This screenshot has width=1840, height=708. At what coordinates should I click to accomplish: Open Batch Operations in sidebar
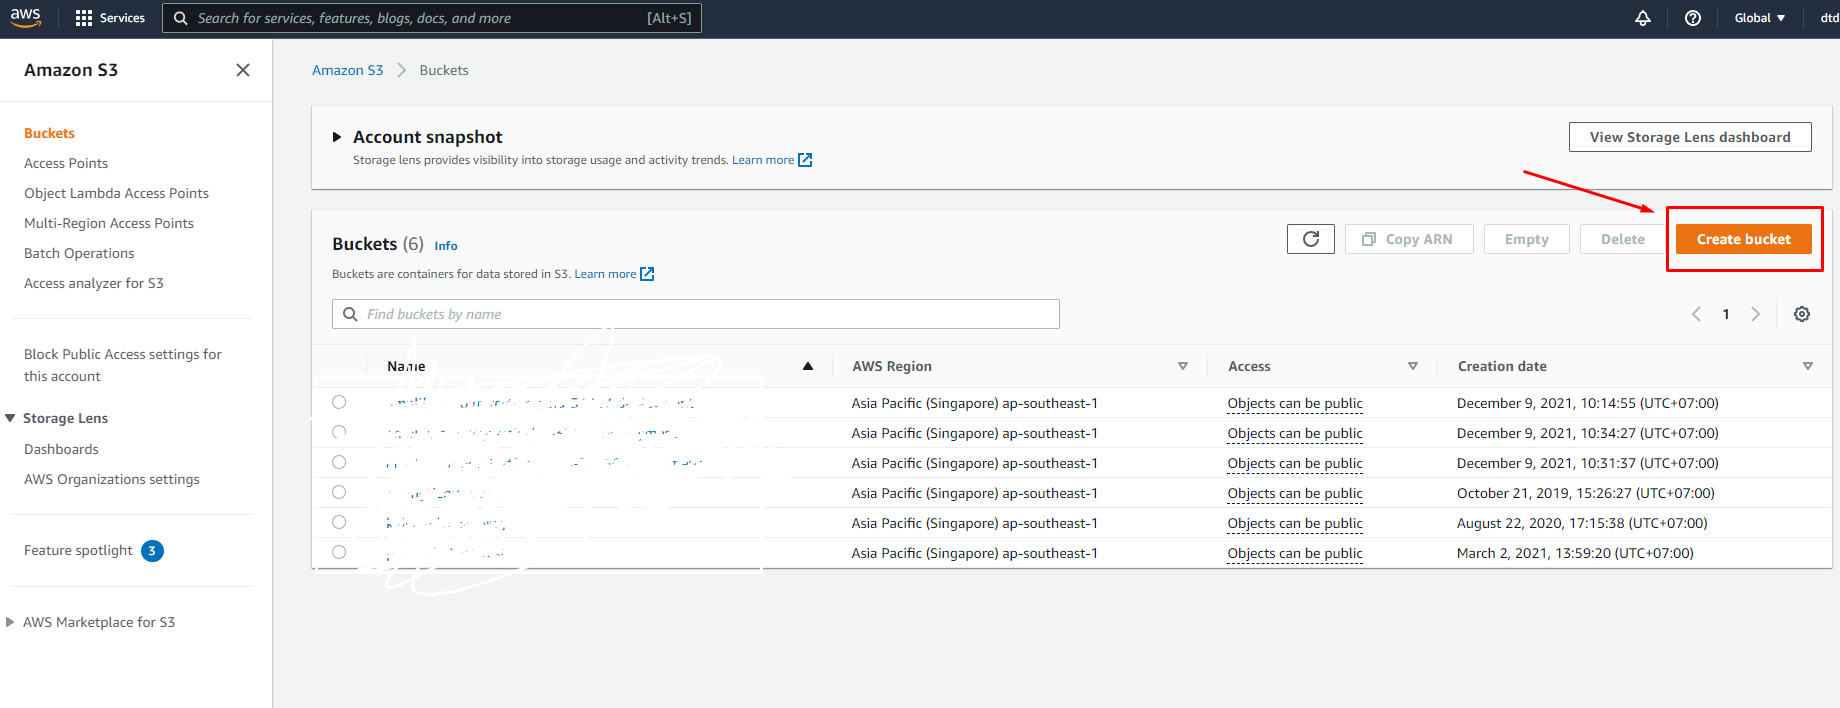[x=79, y=253]
